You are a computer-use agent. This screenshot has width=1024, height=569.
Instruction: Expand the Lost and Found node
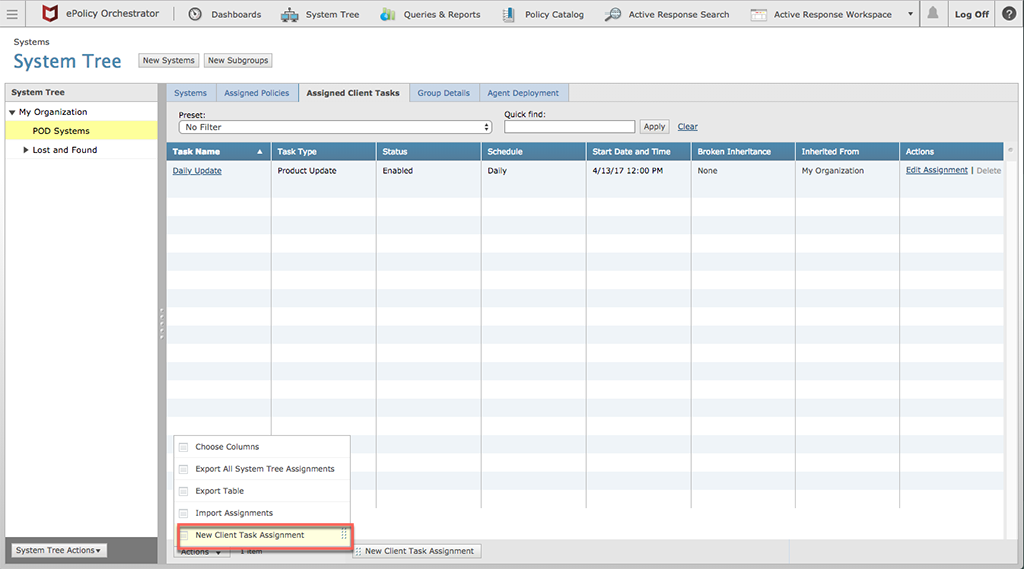(25, 150)
